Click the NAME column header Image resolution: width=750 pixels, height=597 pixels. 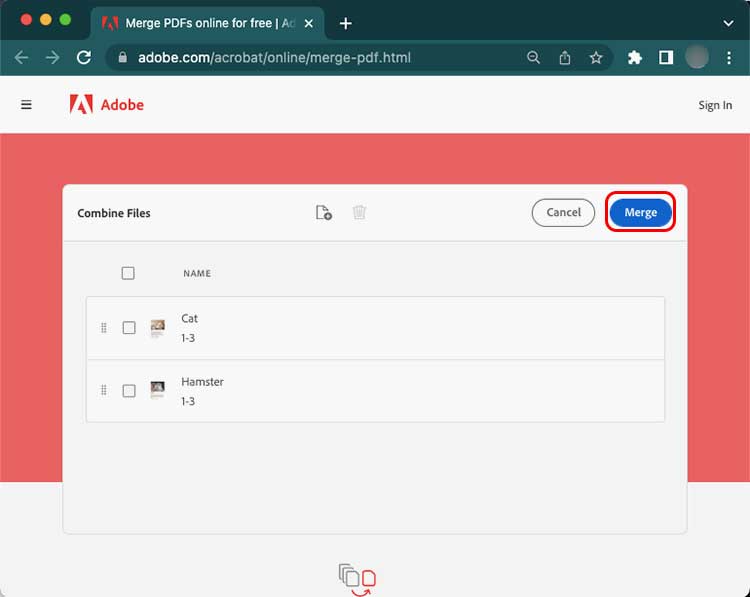pyautogui.click(x=197, y=273)
